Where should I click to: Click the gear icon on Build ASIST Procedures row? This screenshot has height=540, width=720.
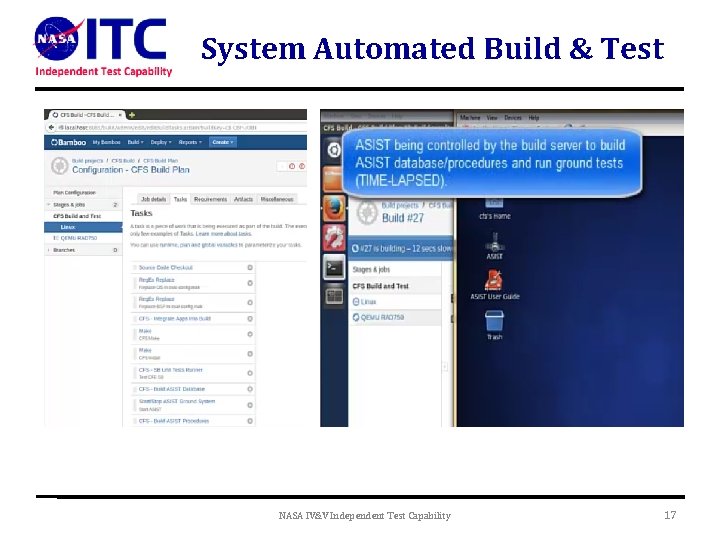pyautogui.click(x=250, y=421)
